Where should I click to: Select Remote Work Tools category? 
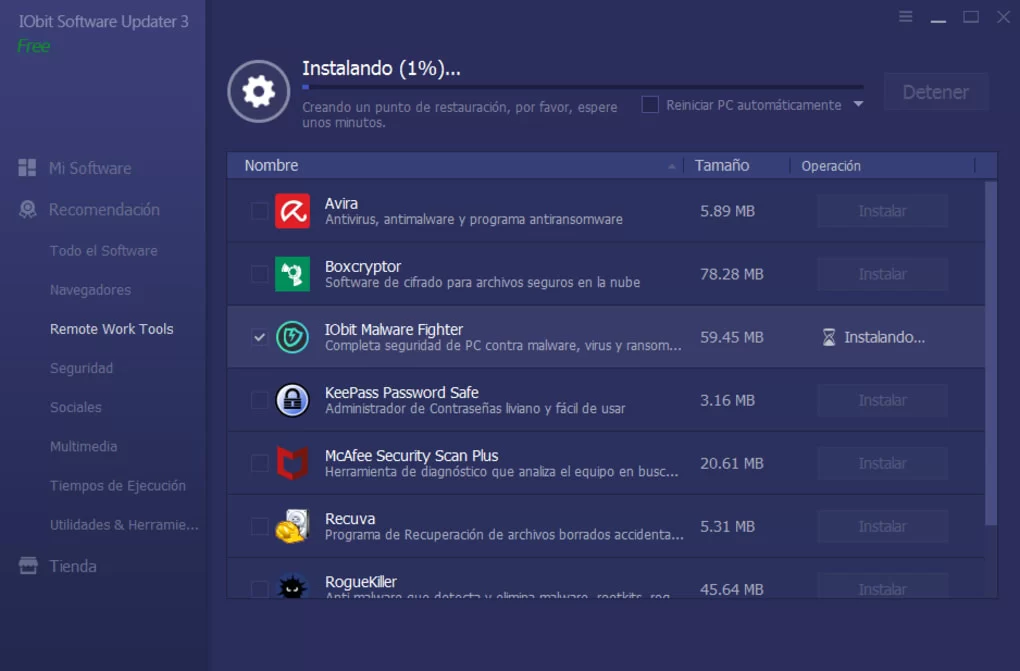point(112,329)
